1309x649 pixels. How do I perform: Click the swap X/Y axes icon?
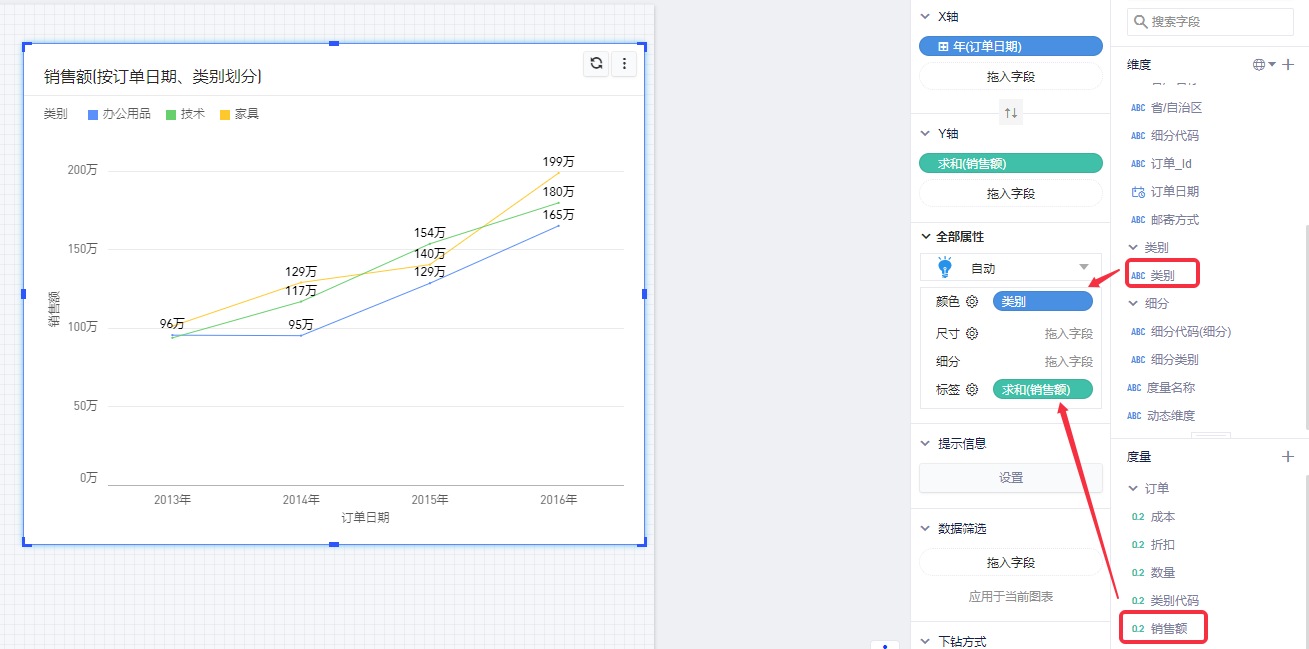point(1011,113)
